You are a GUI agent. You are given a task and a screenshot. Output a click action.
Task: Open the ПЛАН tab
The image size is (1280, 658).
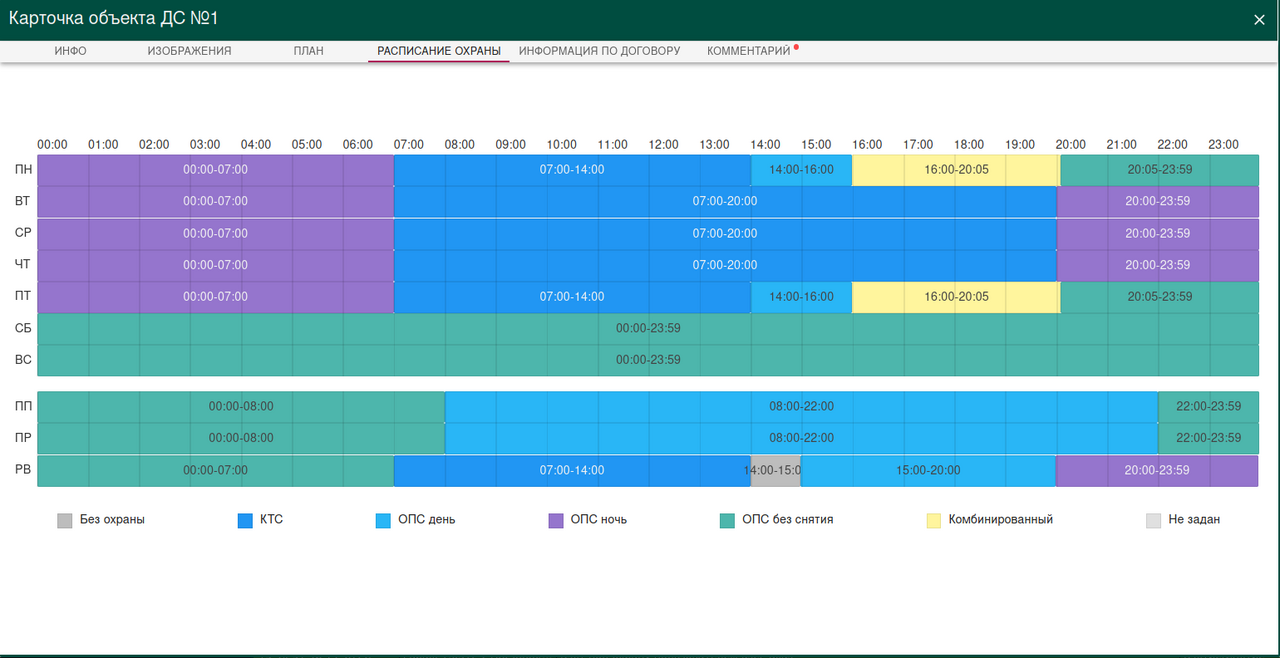[308, 51]
